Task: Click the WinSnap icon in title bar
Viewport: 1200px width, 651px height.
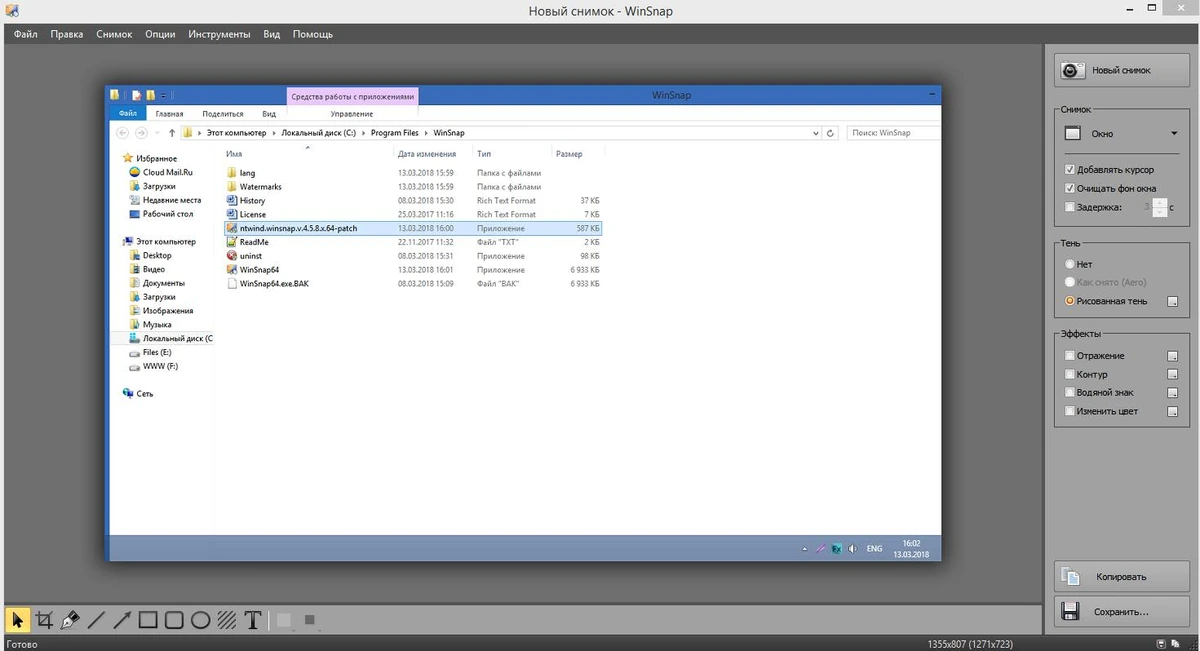Action: coord(11,10)
